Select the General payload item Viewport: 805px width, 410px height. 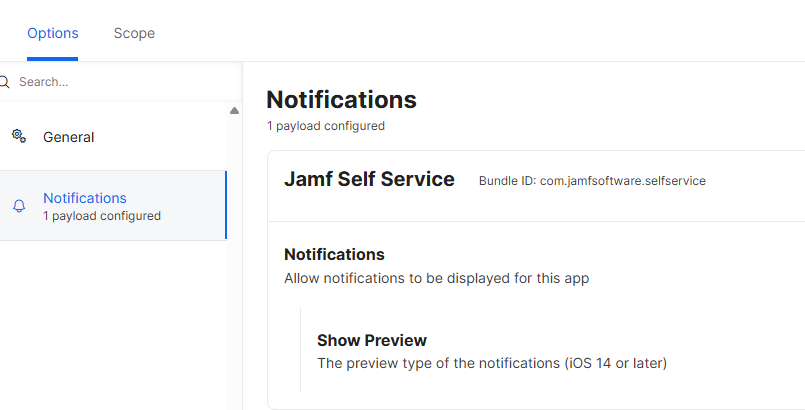tap(113, 137)
